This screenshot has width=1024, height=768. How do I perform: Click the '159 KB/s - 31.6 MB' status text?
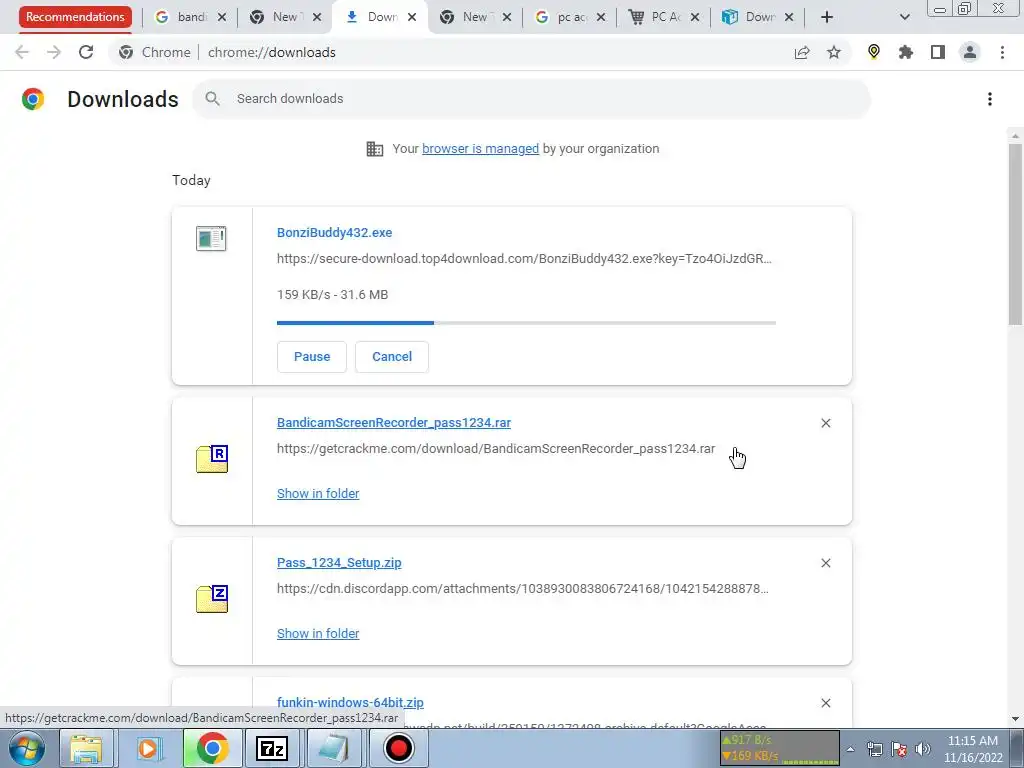[x=332, y=295]
